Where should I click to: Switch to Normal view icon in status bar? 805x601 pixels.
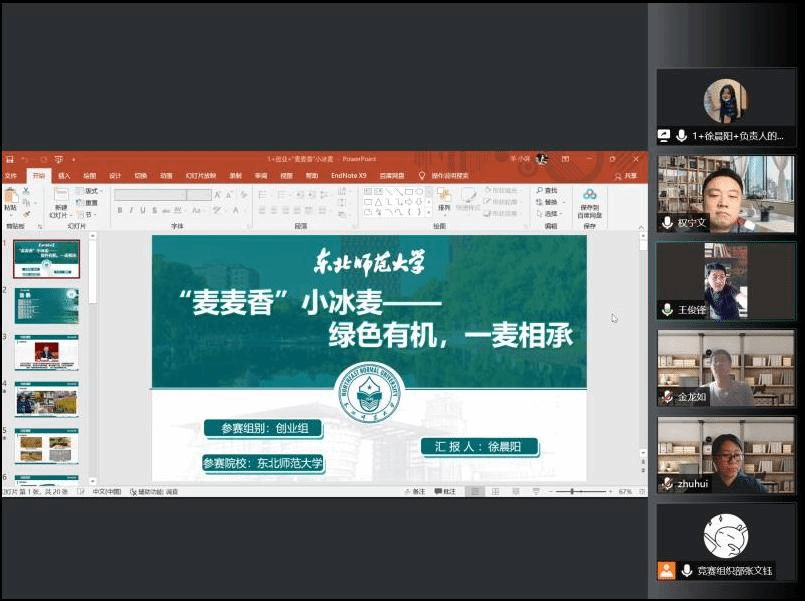click(x=475, y=492)
